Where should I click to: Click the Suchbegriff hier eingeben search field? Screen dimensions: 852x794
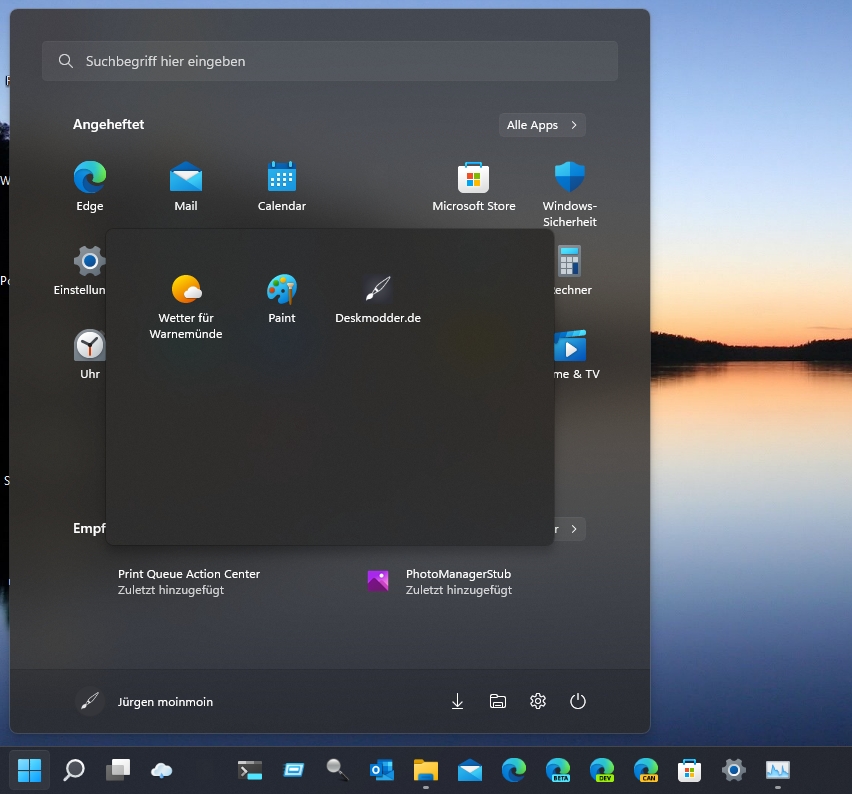point(330,61)
